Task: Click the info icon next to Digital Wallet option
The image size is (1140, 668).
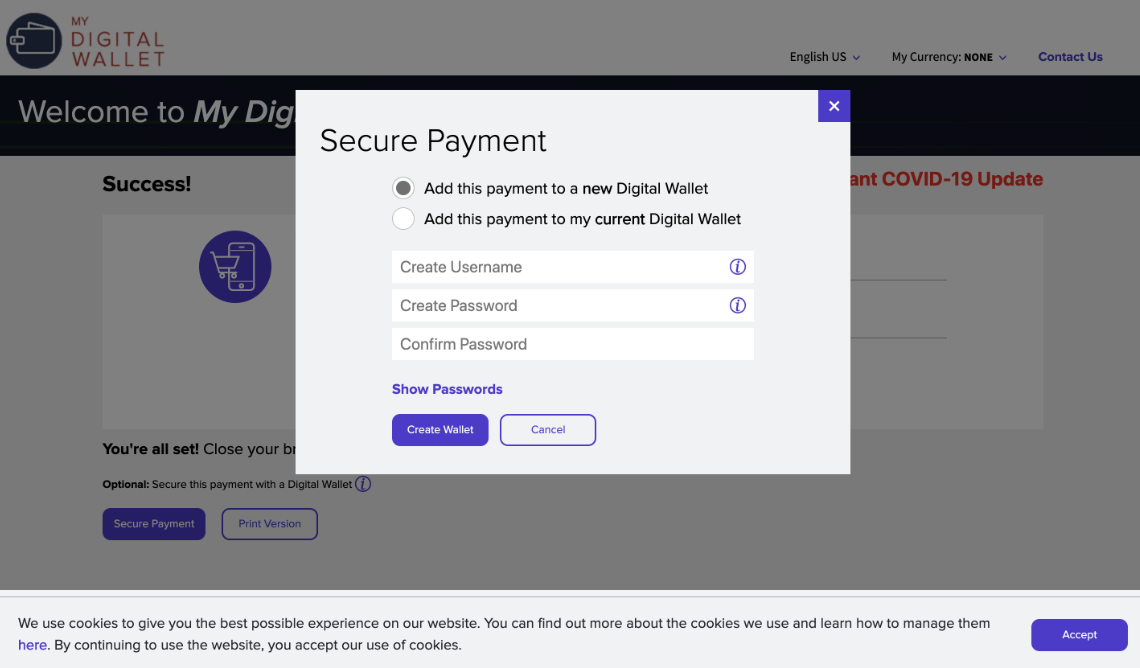Action: click(x=363, y=484)
